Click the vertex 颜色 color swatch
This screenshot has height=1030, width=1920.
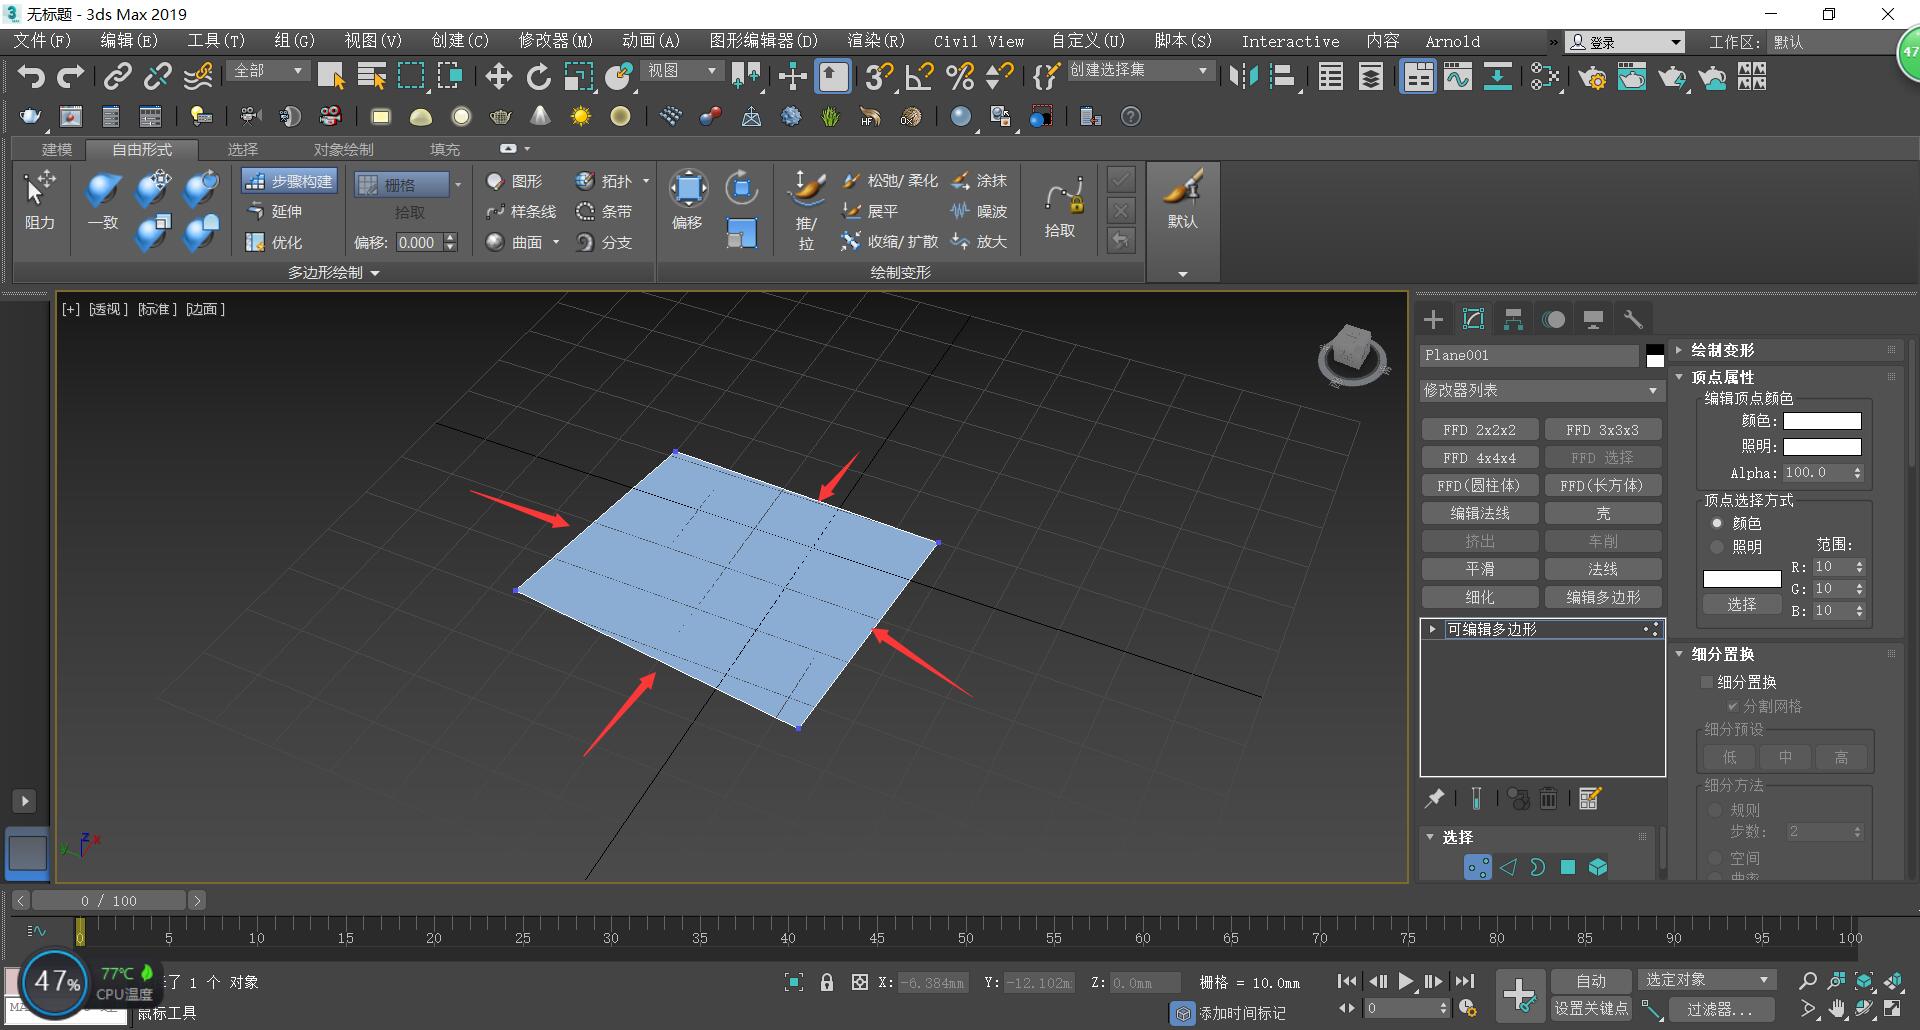[1822, 421]
